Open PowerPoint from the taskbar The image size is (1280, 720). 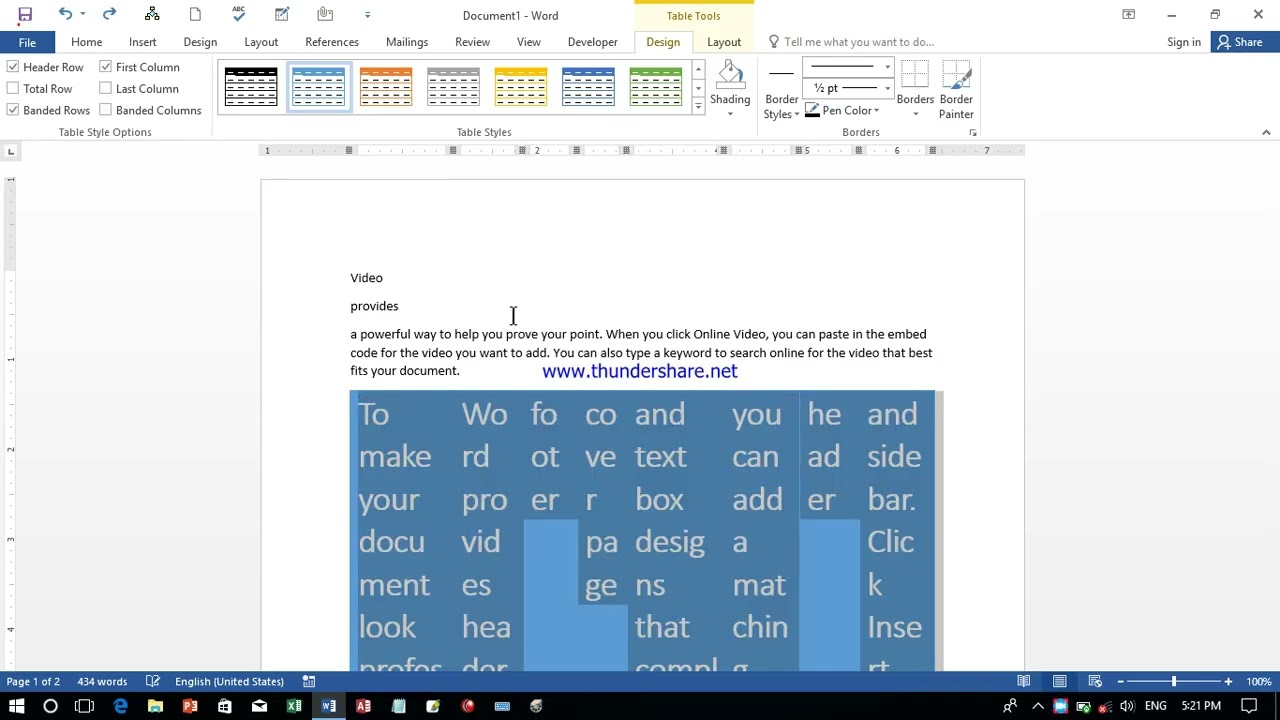click(190, 706)
